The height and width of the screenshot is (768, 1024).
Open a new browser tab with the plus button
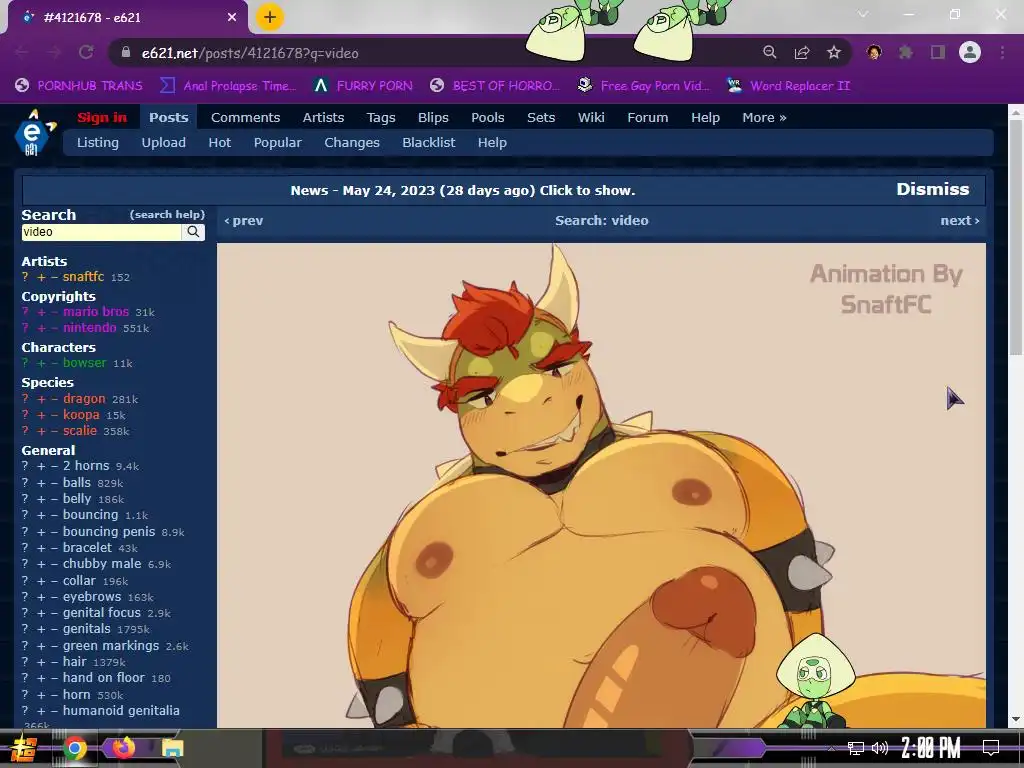tap(269, 17)
